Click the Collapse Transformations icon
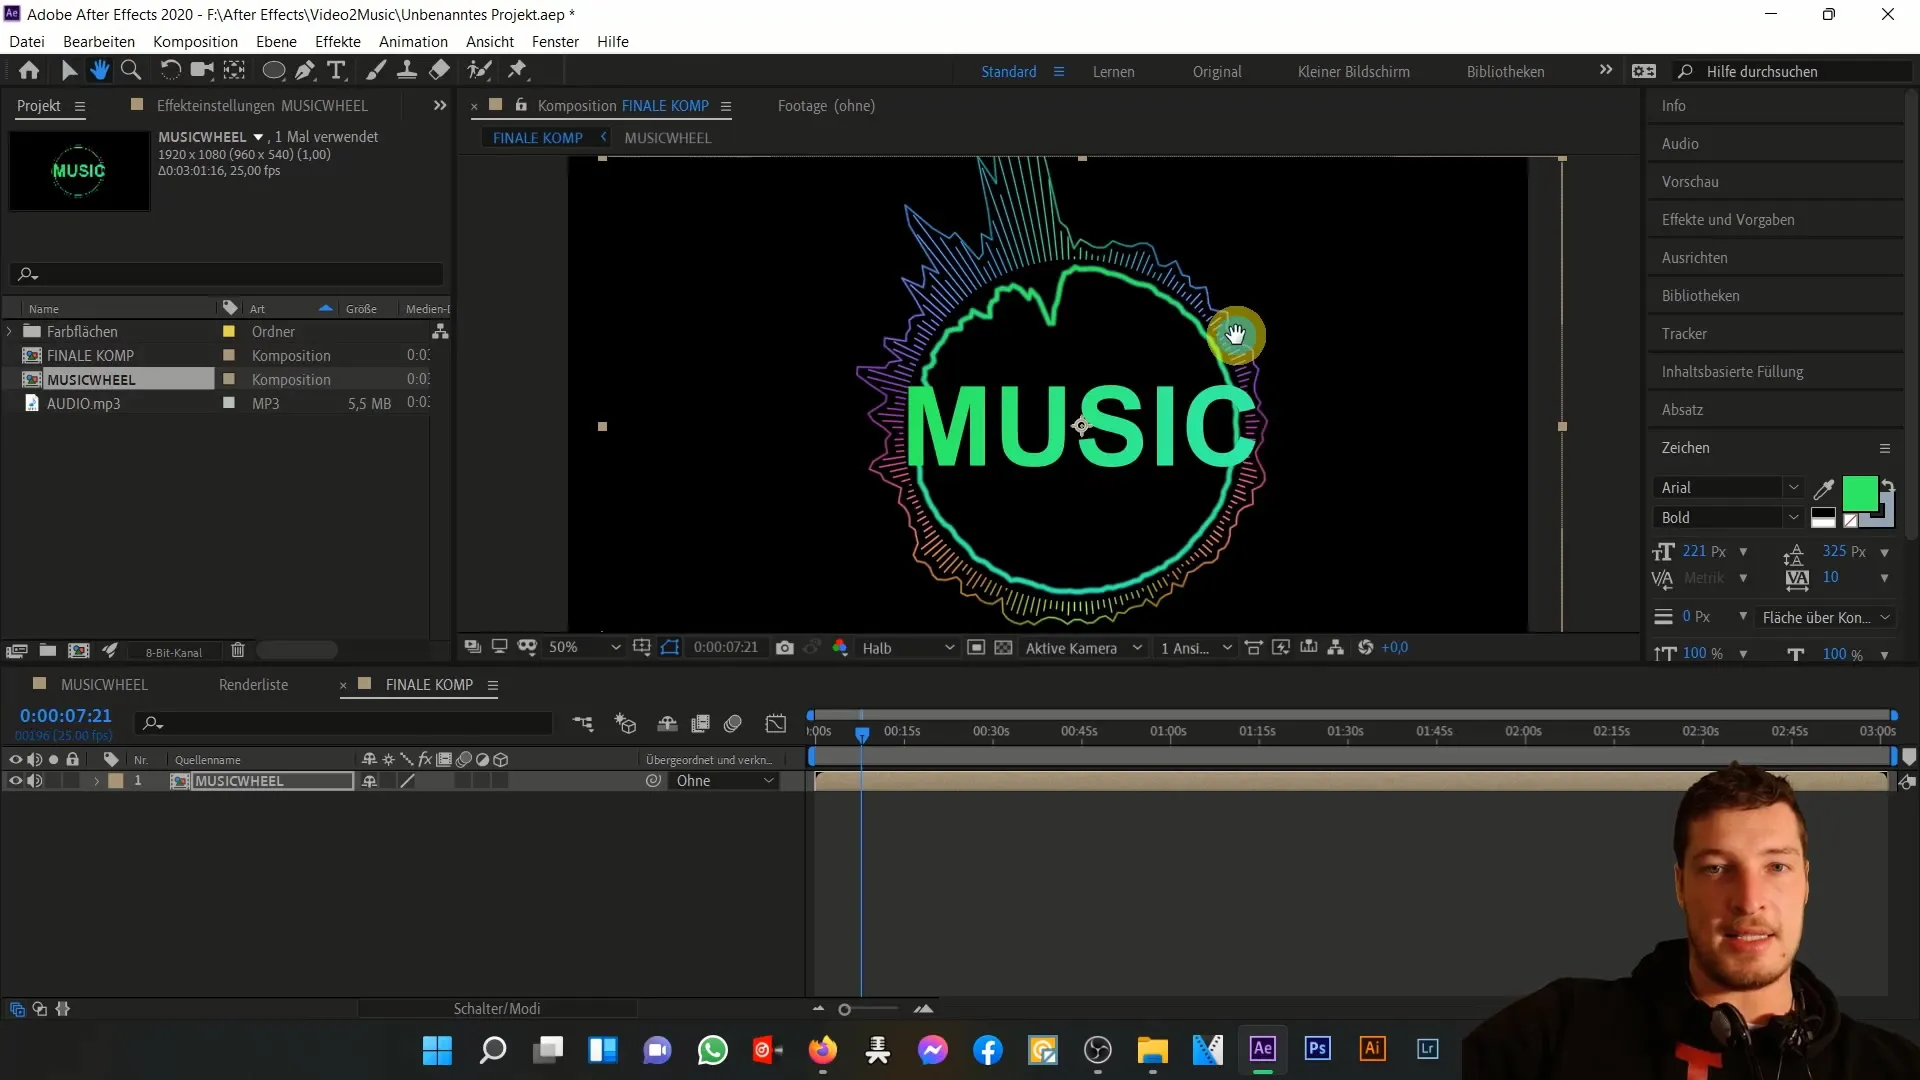The width and height of the screenshot is (1920, 1080). click(389, 781)
